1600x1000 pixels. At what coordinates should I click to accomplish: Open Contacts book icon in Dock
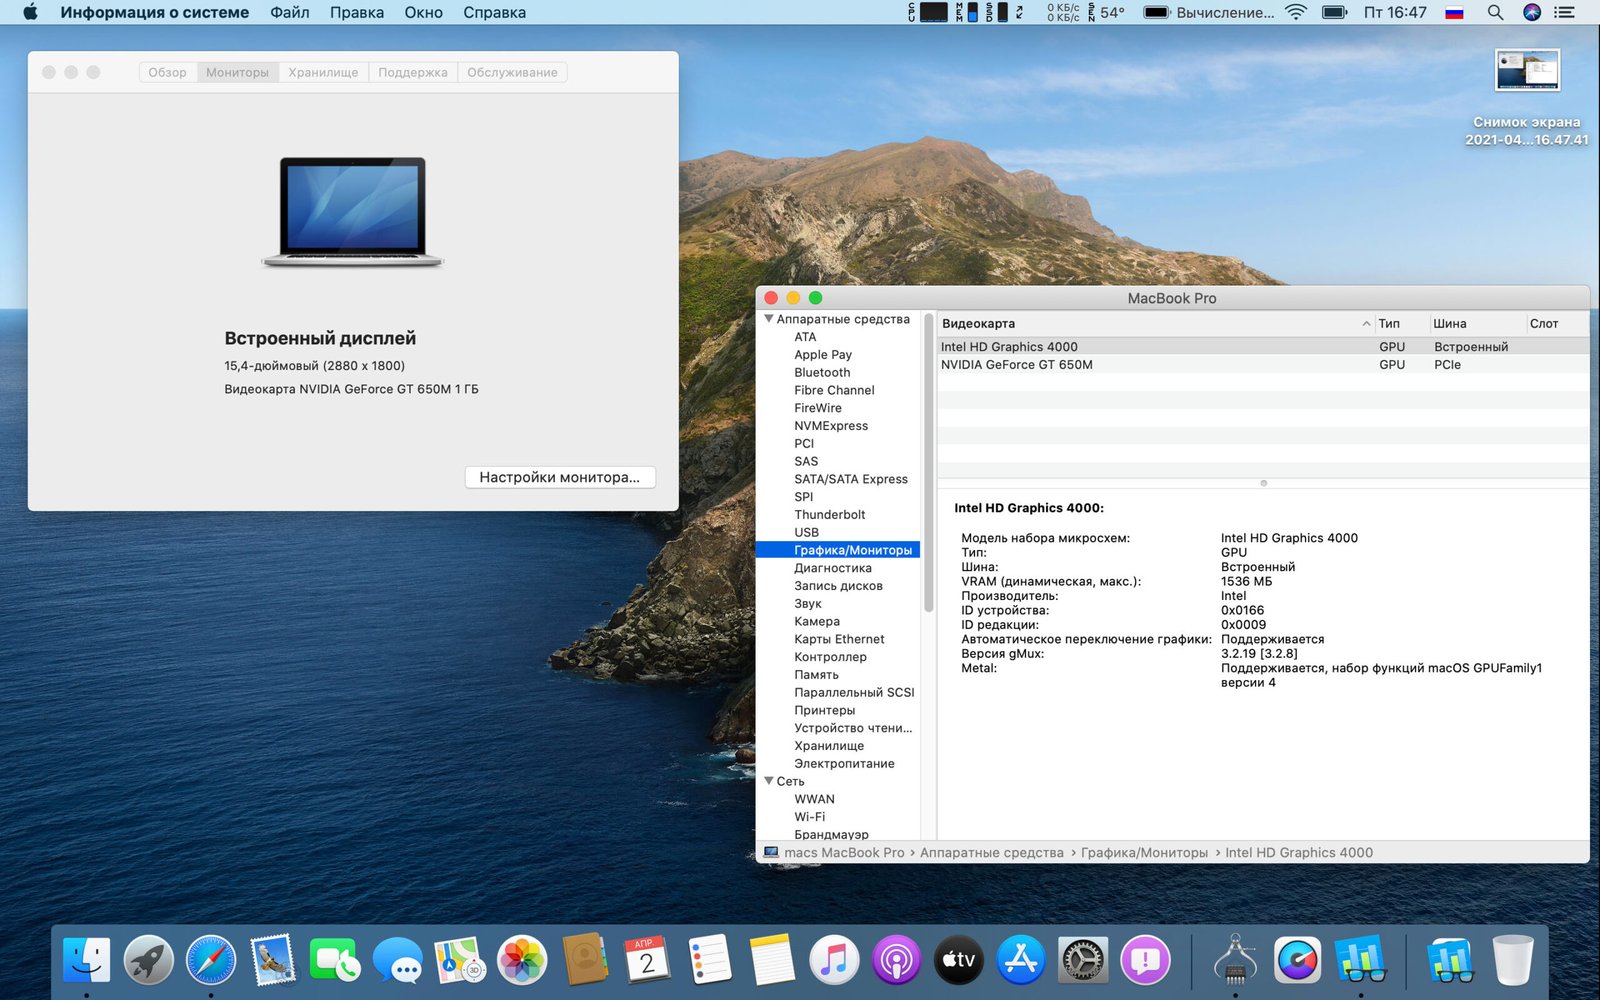(585, 961)
